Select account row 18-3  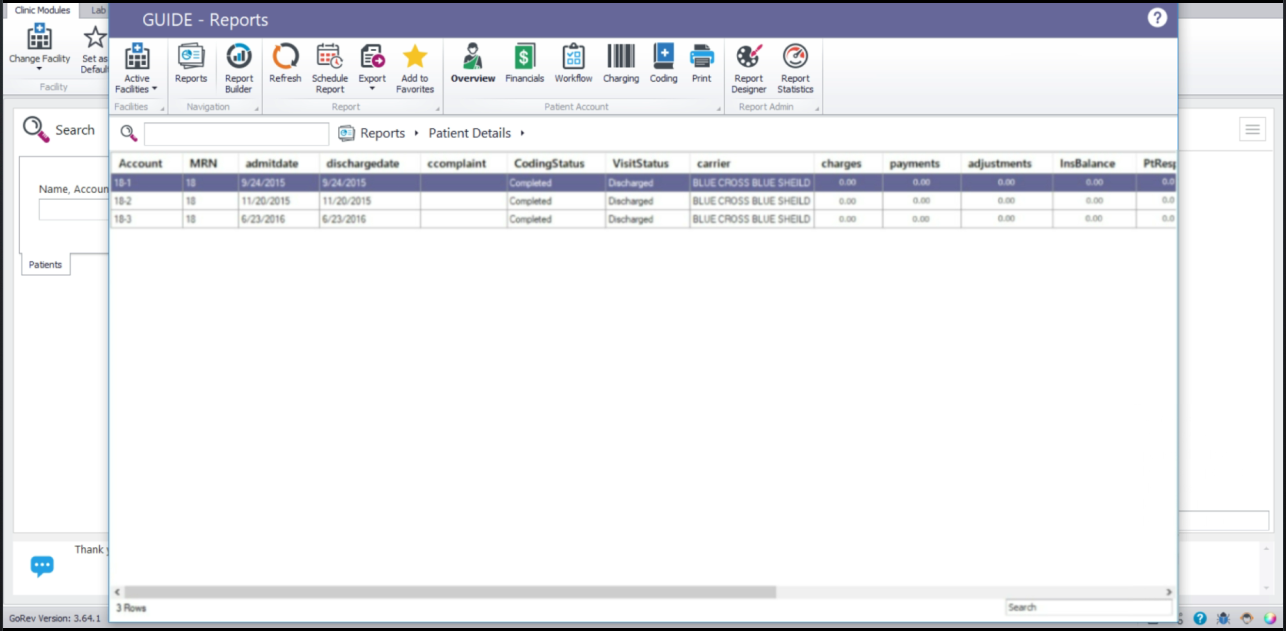643,219
